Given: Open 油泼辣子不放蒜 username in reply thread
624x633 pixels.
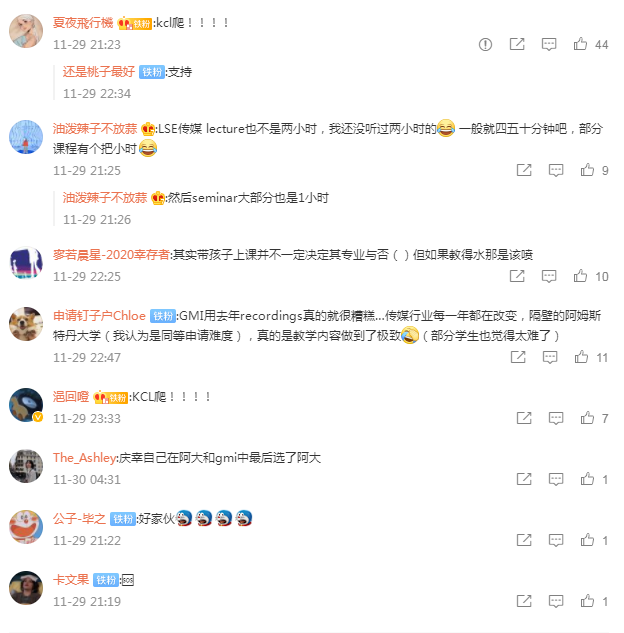Looking at the screenshot, I should click(105, 198).
